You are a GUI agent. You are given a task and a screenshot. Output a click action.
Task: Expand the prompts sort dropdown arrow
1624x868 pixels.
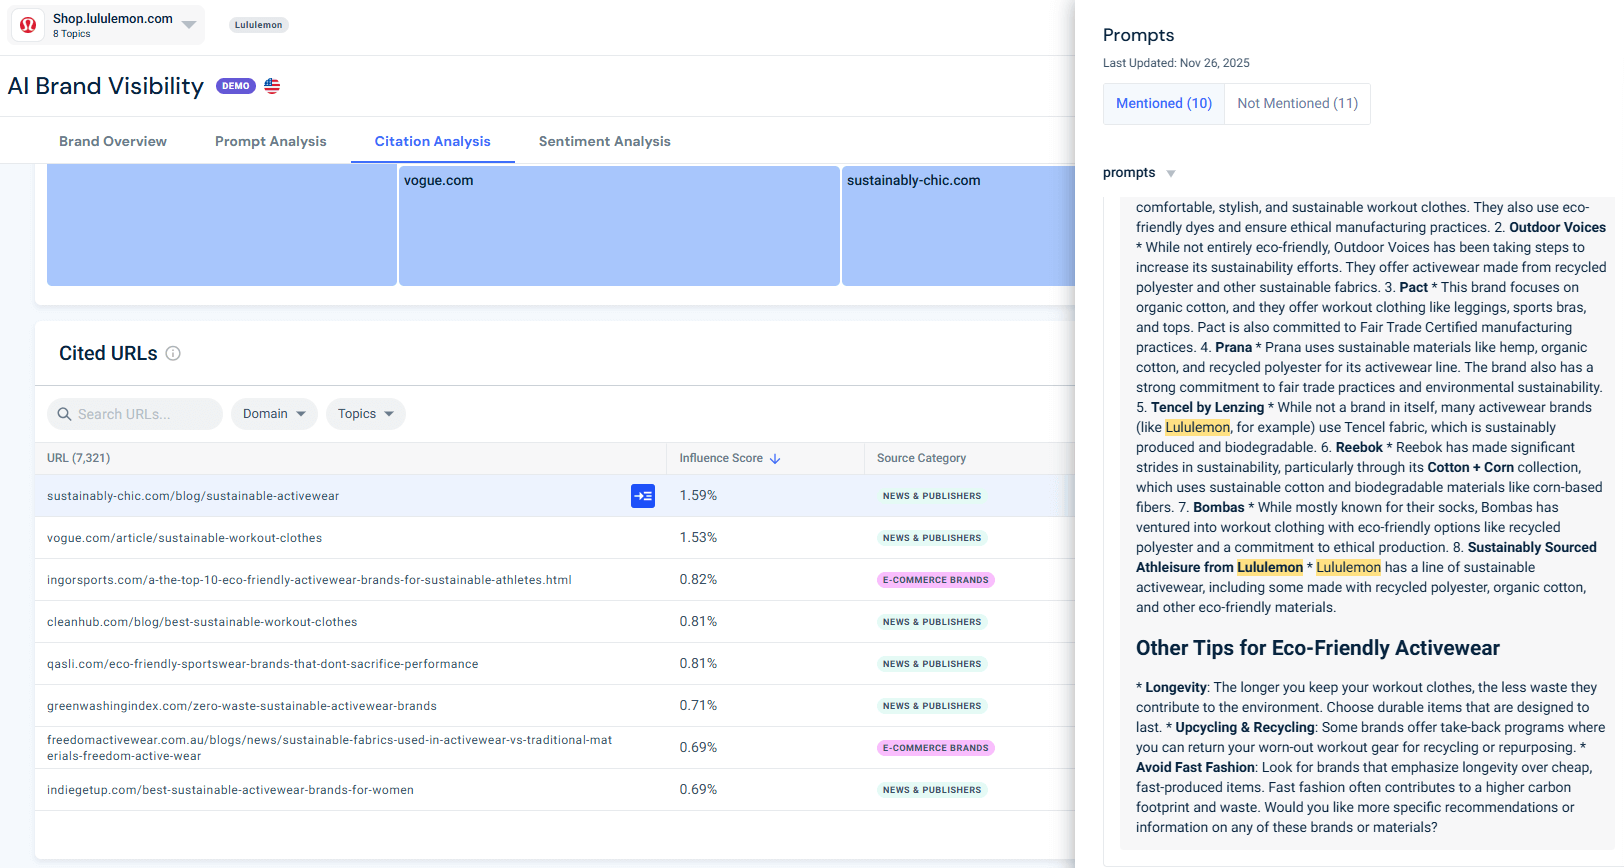[x=1171, y=173]
